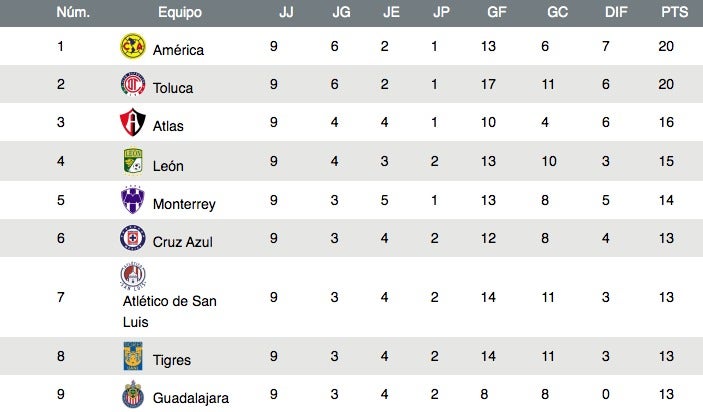Click the Toluca team logo
The width and height of the screenshot is (703, 412).
[133, 85]
